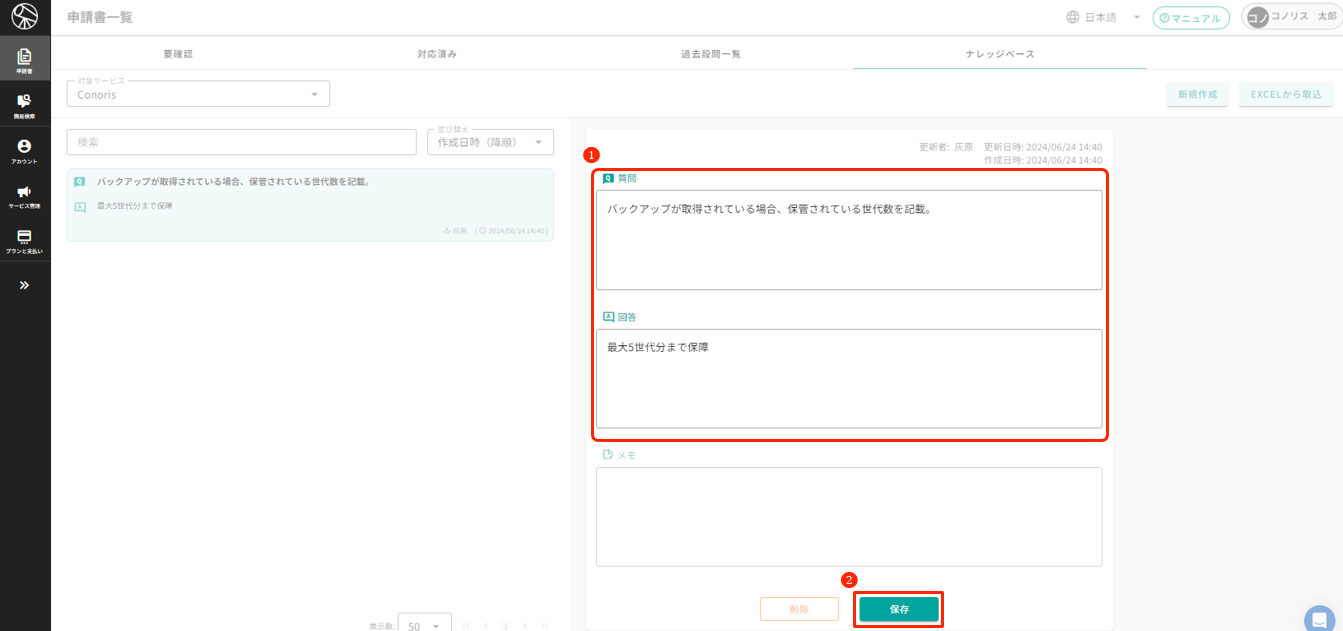
Task: Click the メモ note icon above the memo field
Action: [606, 455]
